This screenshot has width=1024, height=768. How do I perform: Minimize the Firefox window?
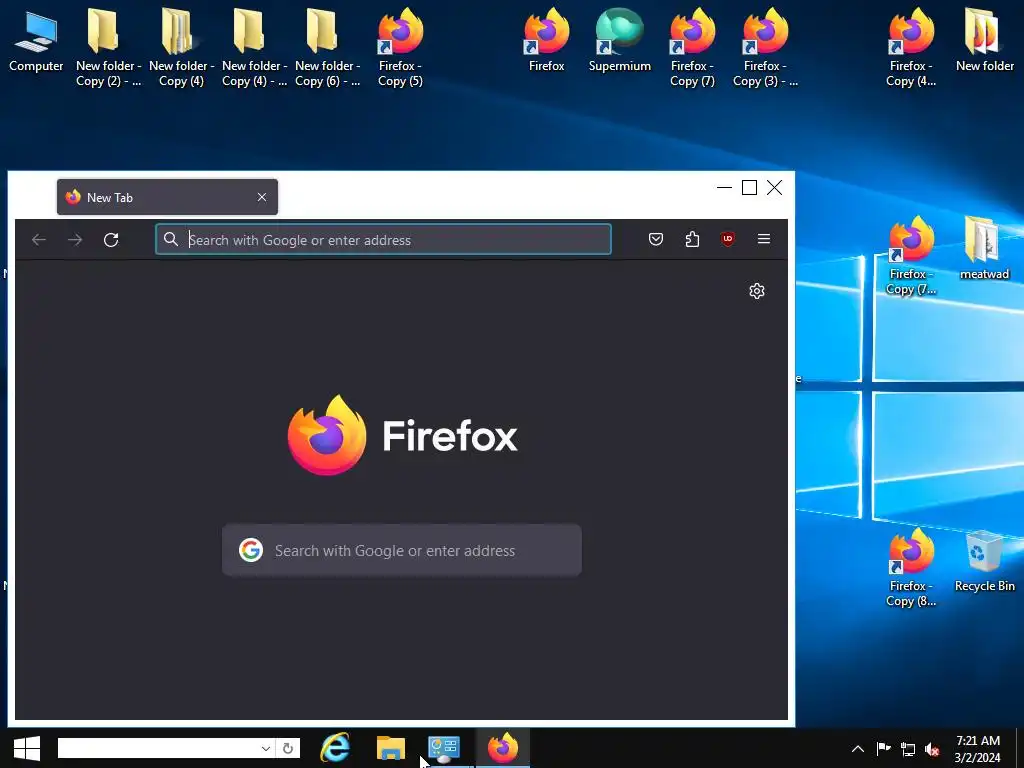pyautogui.click(x=724, y=188)
